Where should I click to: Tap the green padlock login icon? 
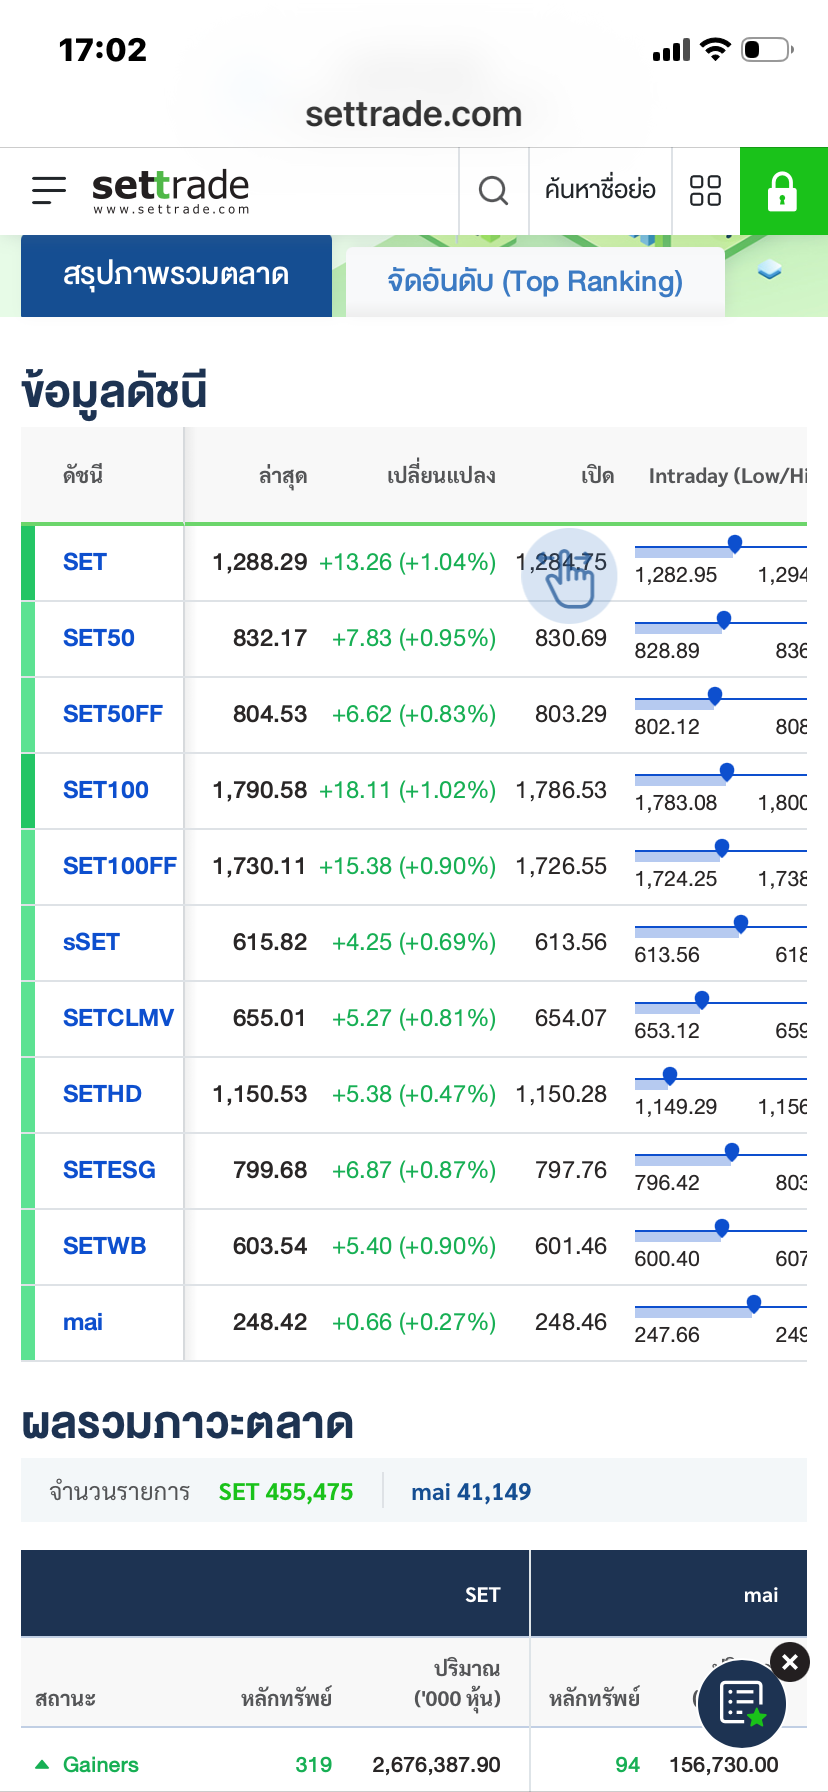[x=782, y=190]
